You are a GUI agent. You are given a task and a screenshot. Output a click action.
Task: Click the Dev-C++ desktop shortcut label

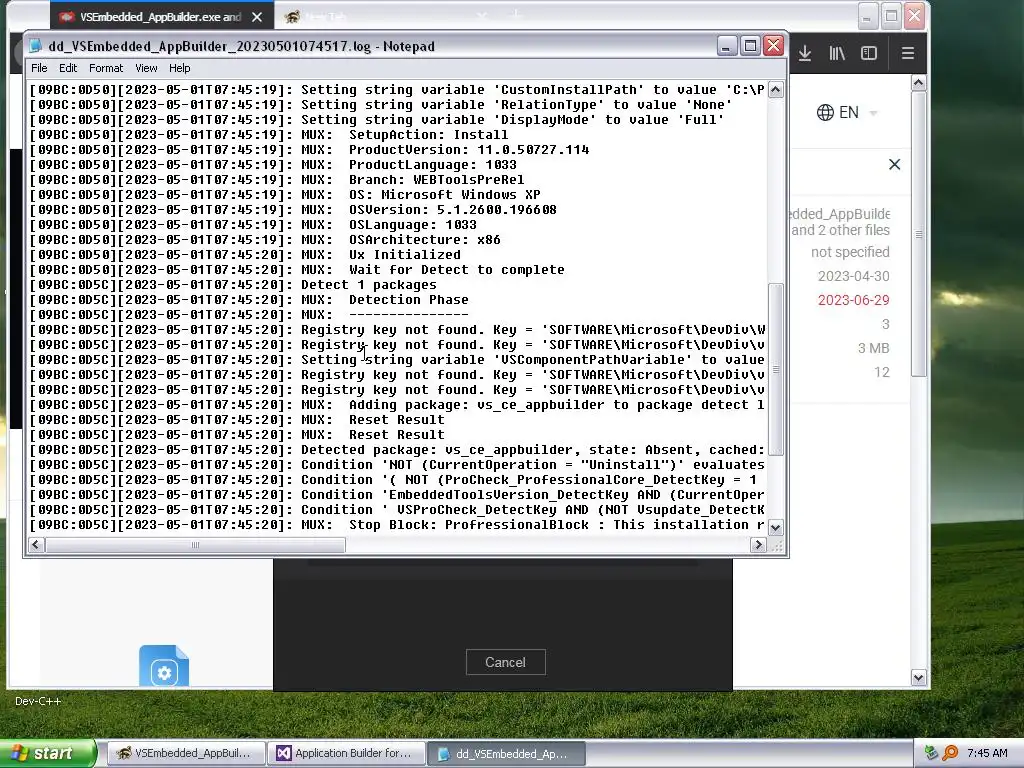click(x=38, y=701)
